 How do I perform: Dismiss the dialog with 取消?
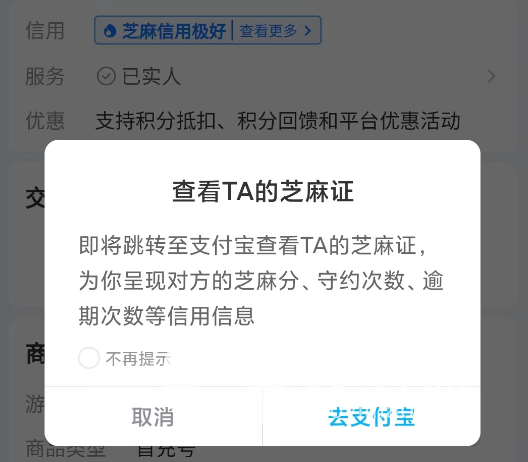(x=153, y=417)
